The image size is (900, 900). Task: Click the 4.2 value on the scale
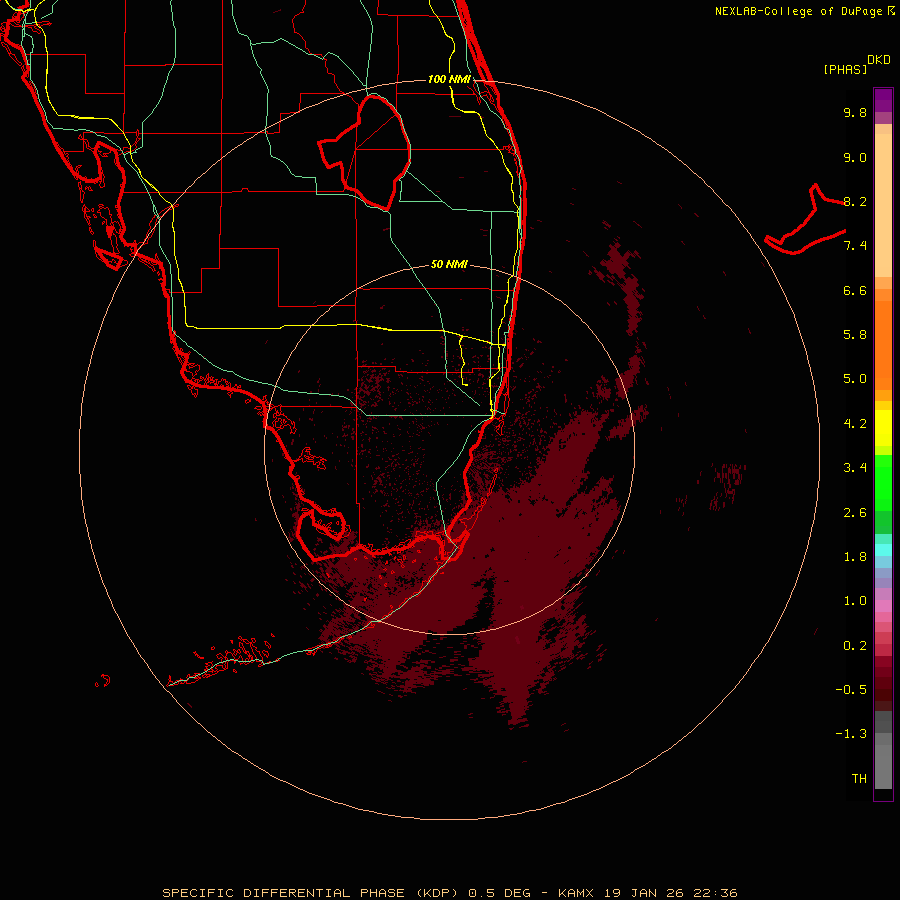tap(855, 424)
